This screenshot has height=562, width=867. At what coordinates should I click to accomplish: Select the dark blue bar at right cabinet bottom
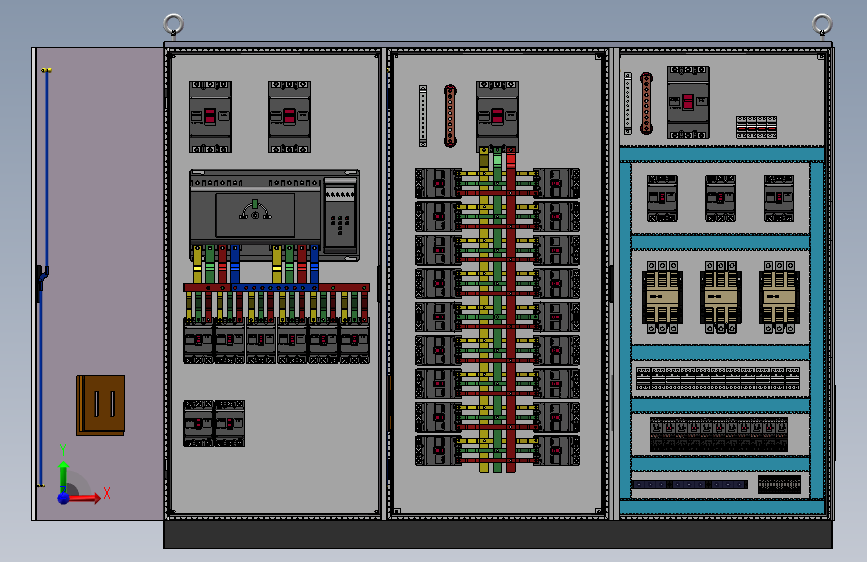[690, 485]
